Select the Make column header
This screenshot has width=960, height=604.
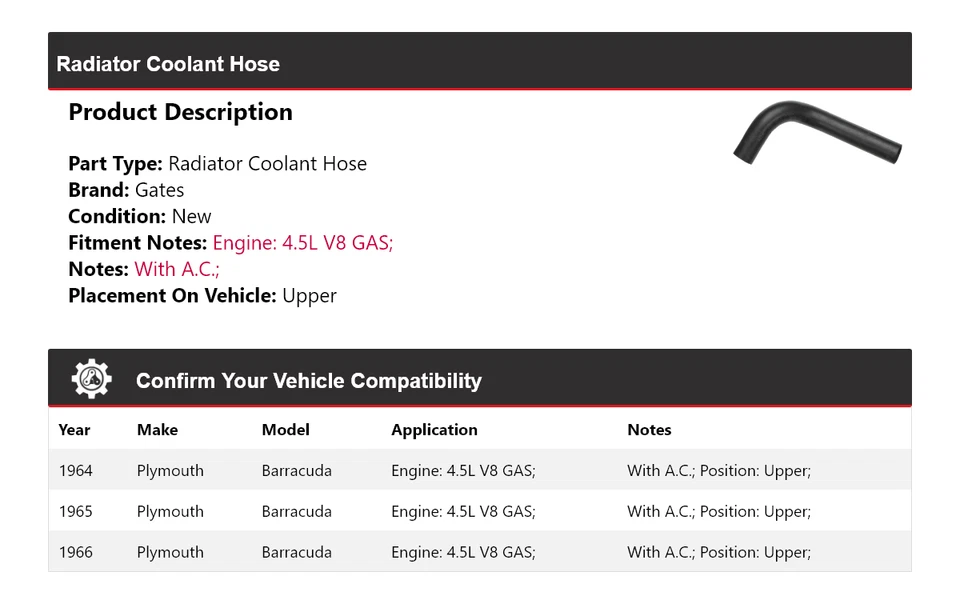click(157, 430)
